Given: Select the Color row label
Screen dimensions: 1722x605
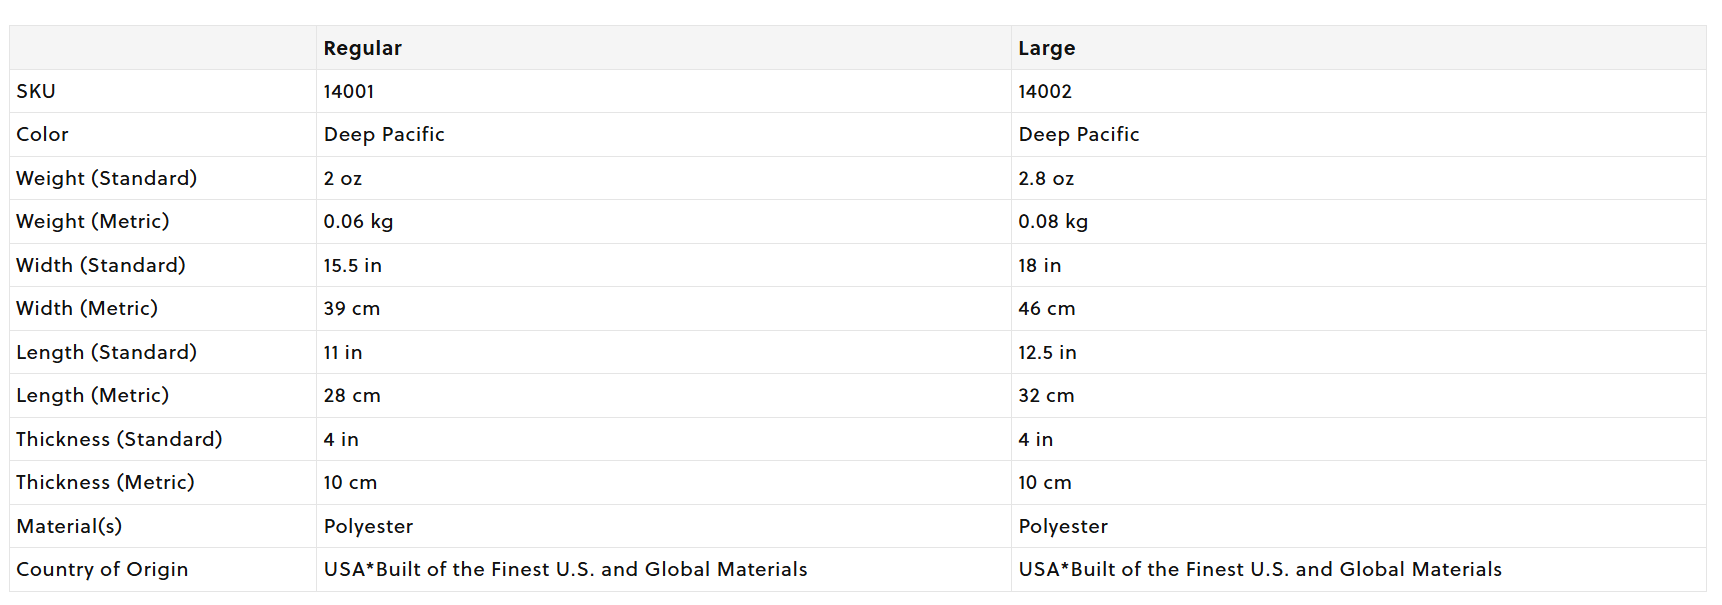Looking at the screenshot, I should coord(42,134).
